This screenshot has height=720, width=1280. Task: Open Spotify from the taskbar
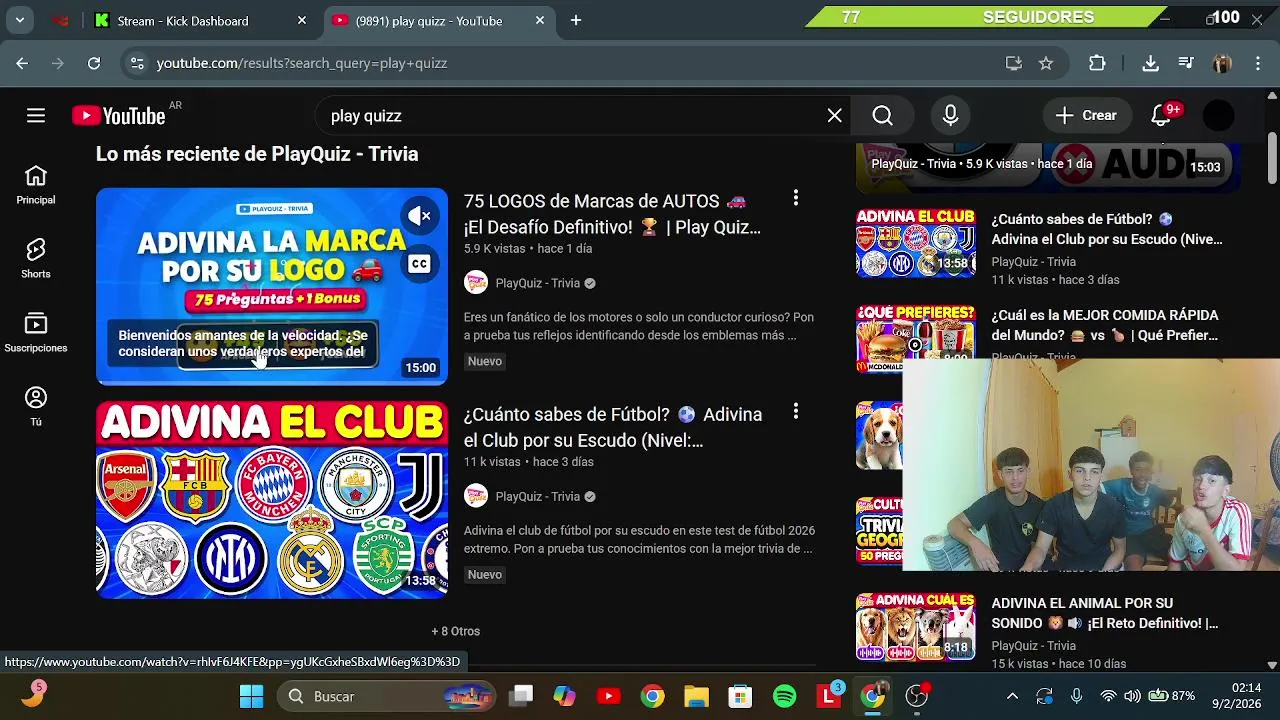click(x=785, y=696)
